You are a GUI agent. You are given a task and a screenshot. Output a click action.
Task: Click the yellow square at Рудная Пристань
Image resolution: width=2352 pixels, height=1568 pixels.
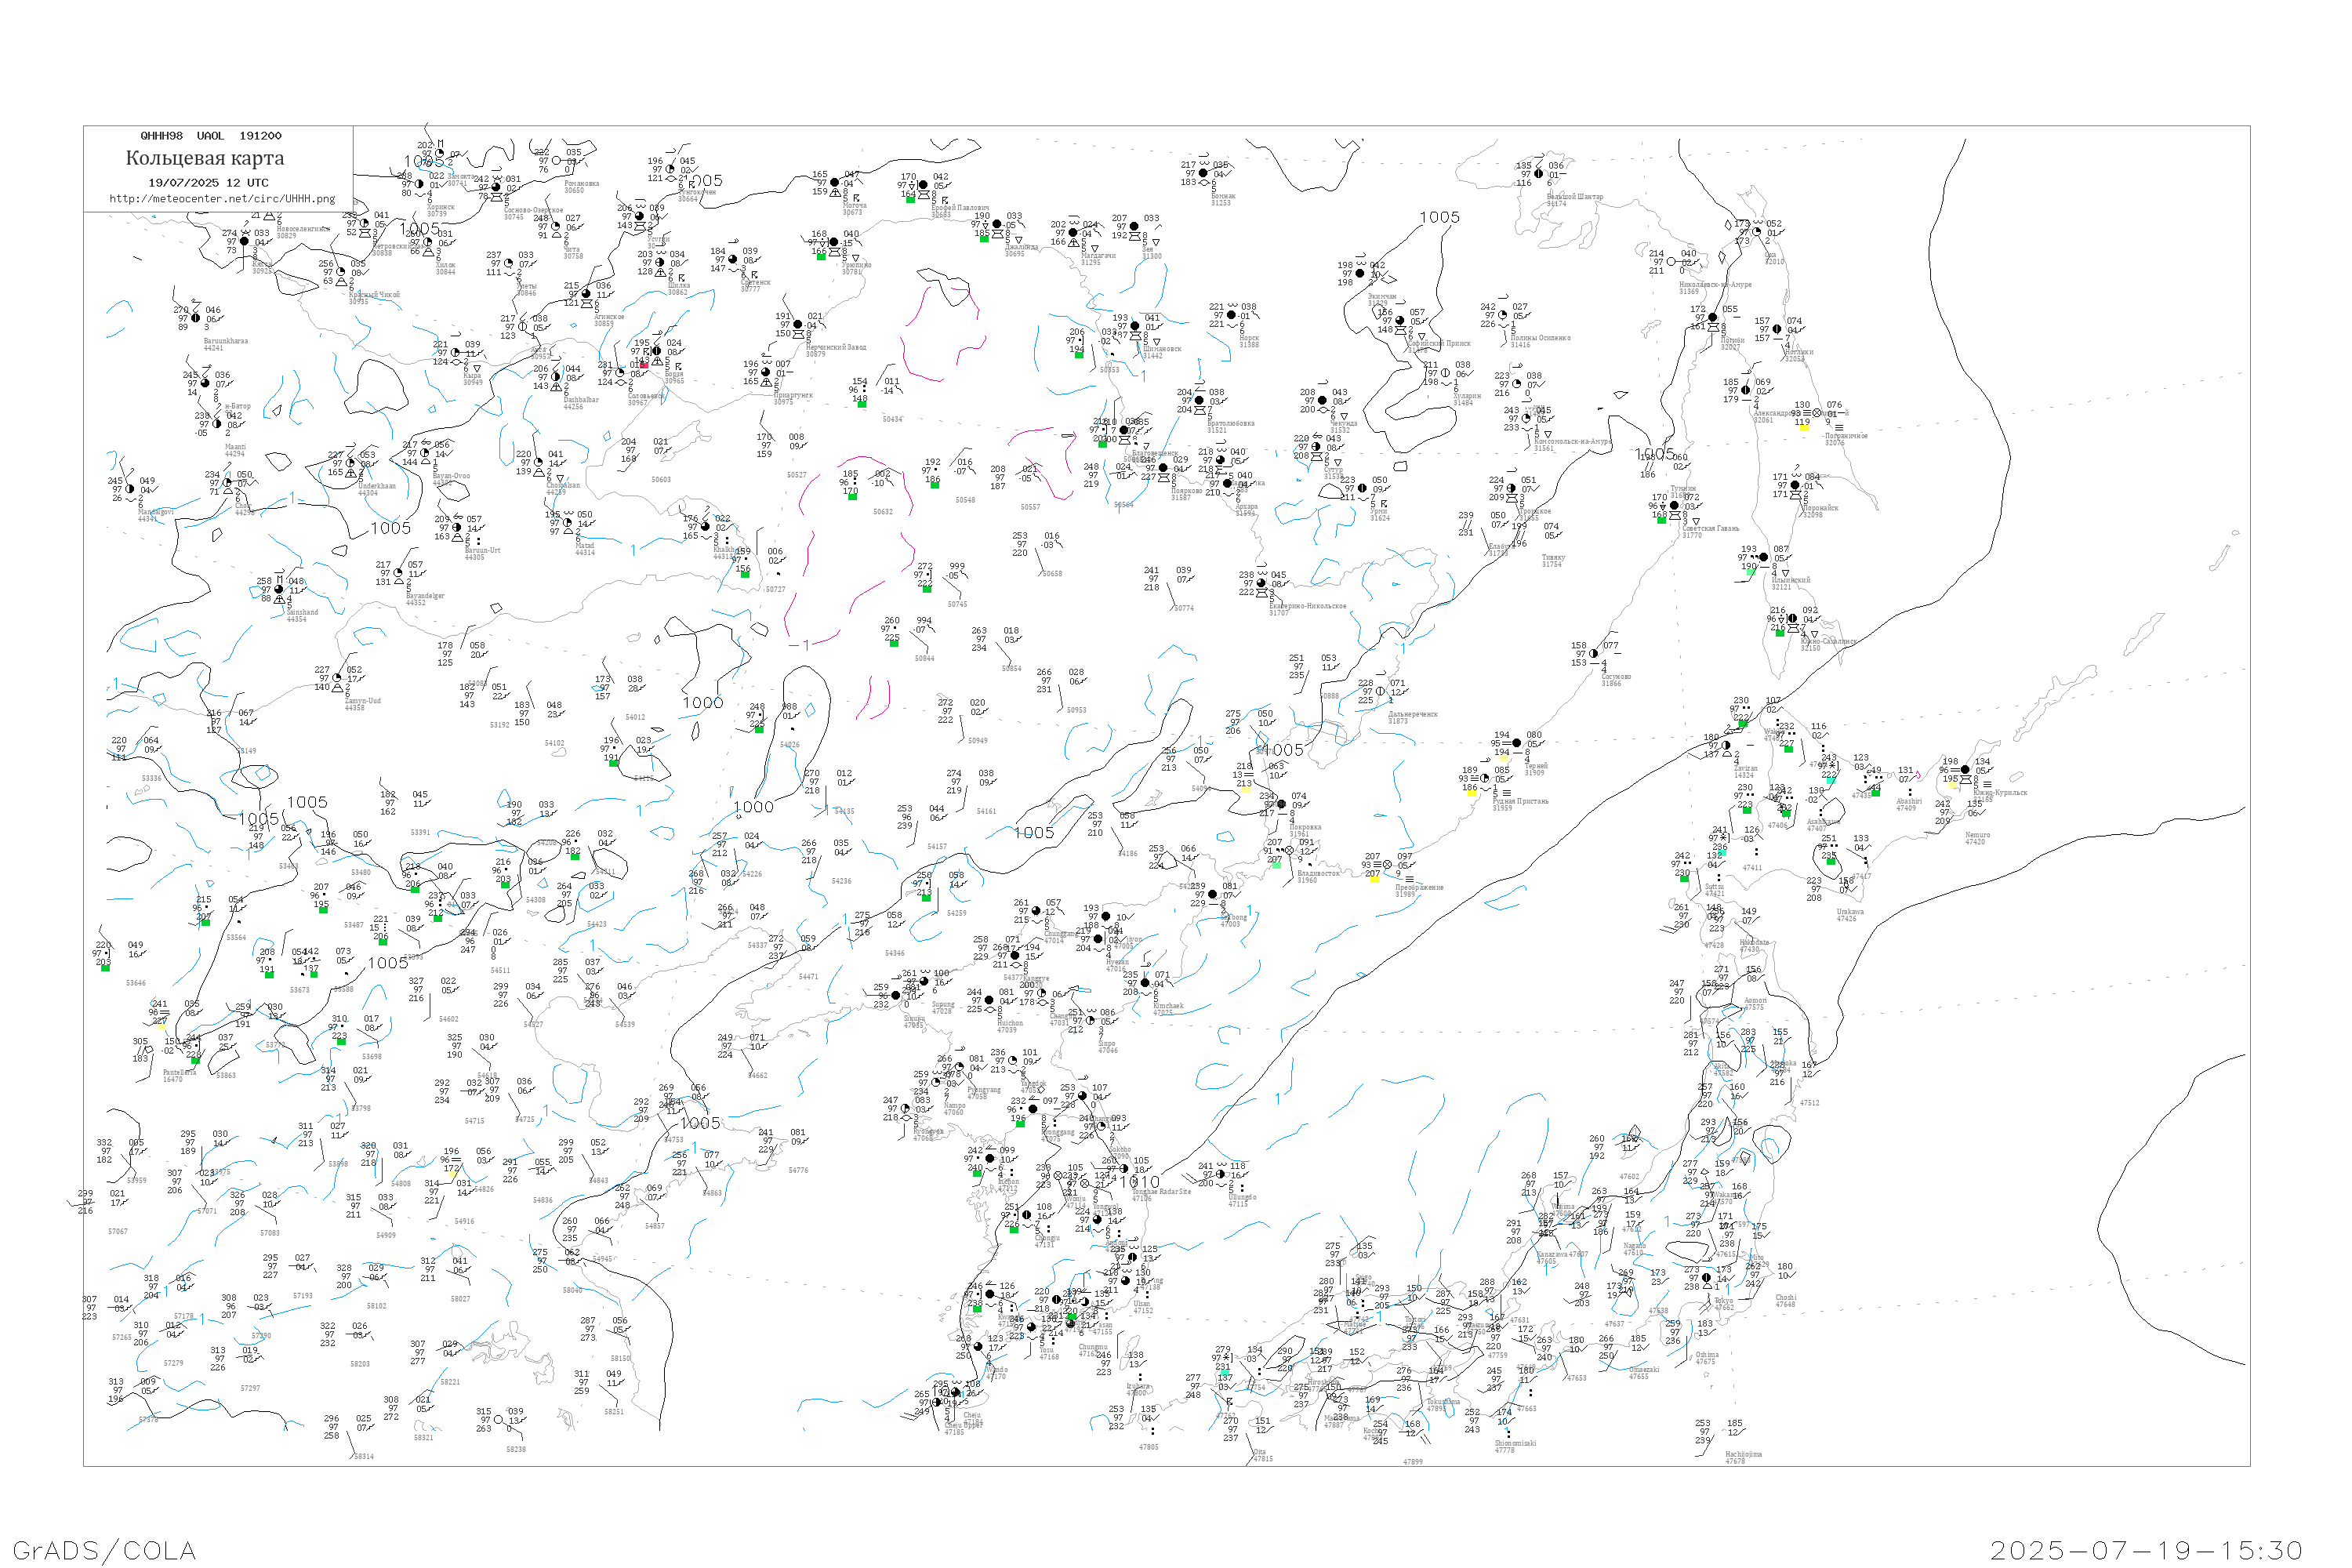point(1471,794)
